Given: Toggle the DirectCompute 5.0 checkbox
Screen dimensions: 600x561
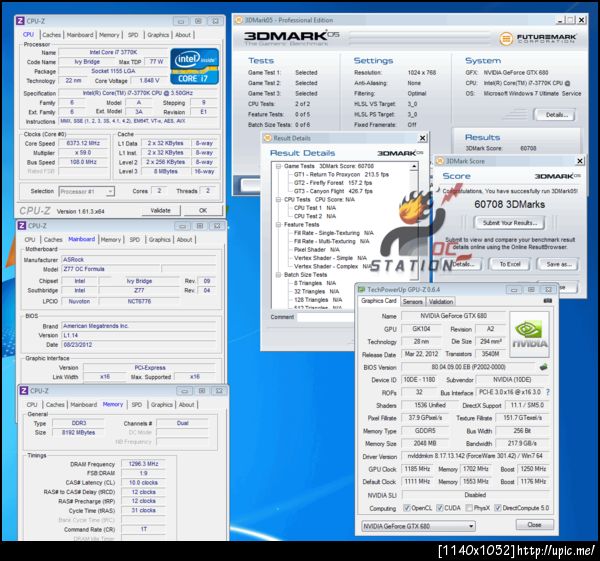Looking at the screenshot, I should 497,508.
